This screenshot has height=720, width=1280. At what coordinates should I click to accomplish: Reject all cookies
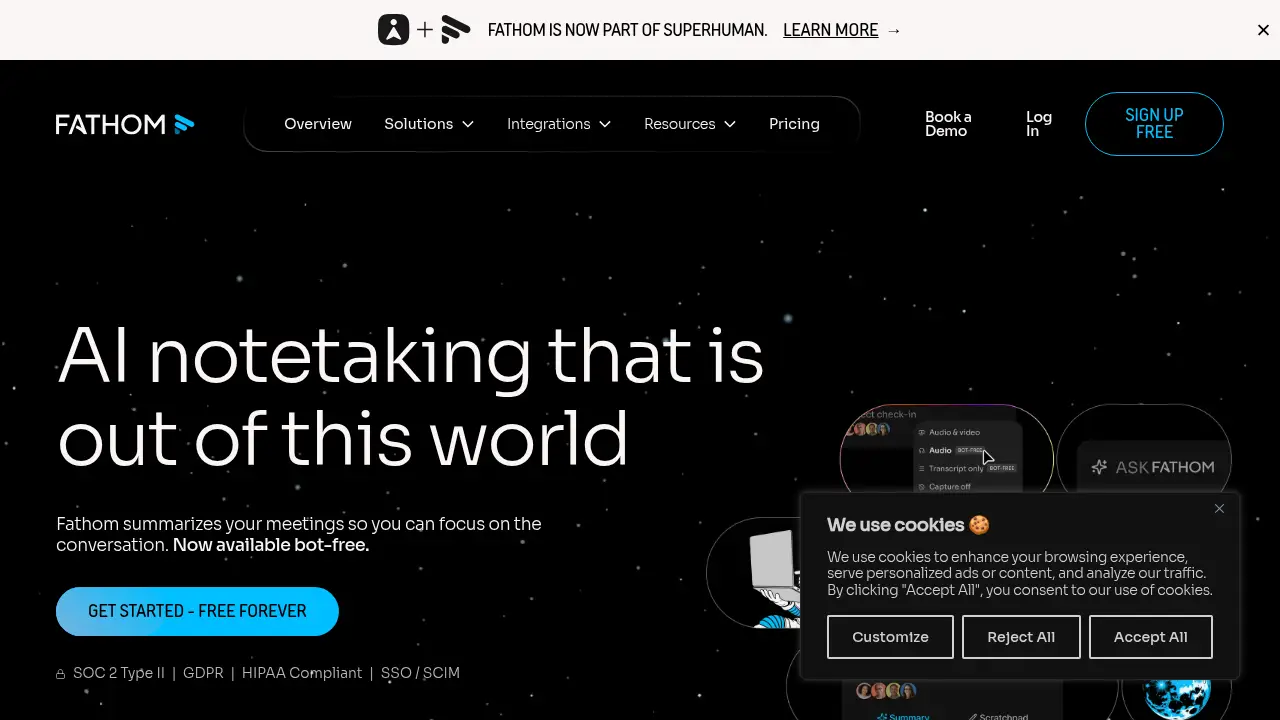pos(1021,637)
